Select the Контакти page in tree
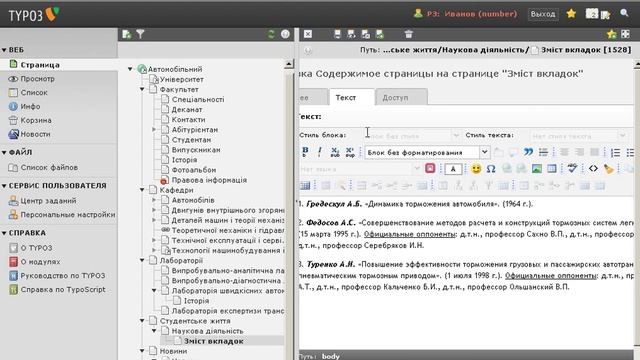The image size is (640, 360). tap(188, 119)
